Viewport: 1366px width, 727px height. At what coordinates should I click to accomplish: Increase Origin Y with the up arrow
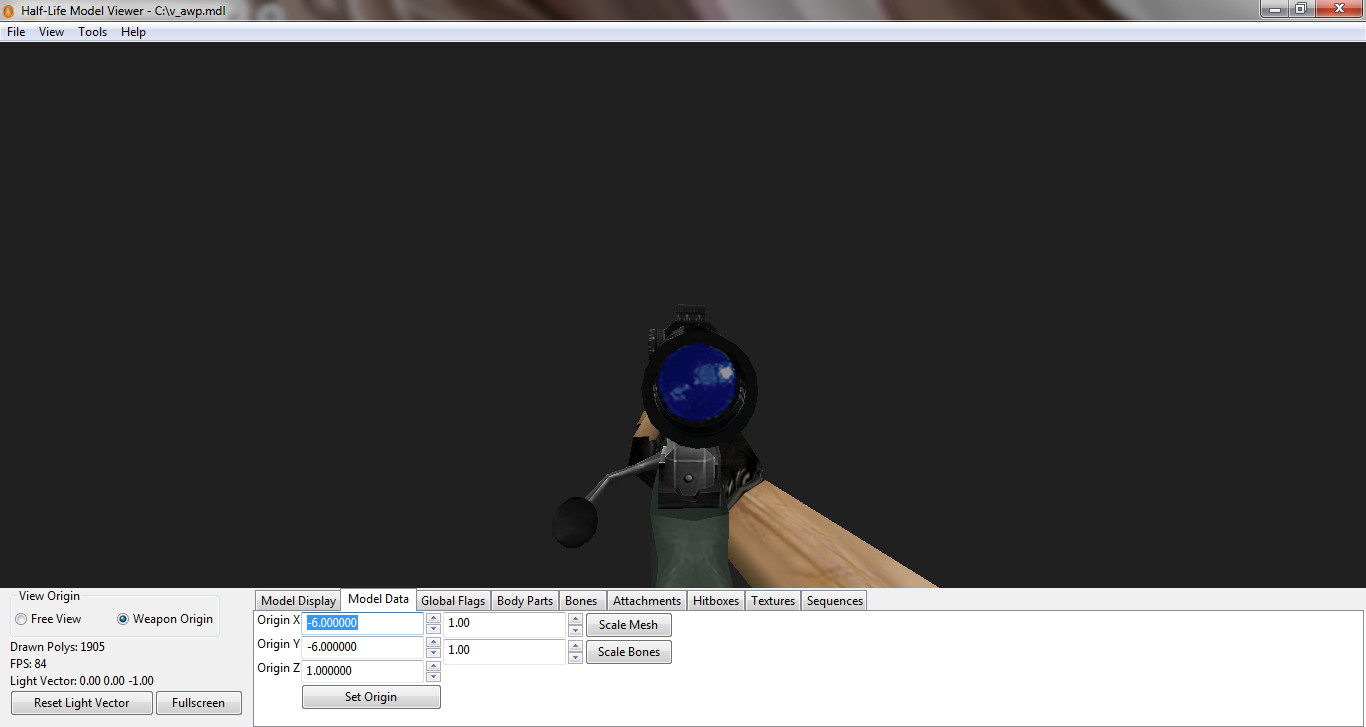pos(433,642)
